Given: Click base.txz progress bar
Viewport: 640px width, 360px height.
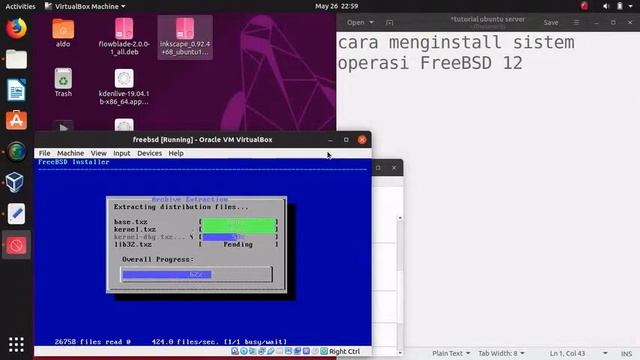Looking at the screenshot, I should click(x=239, y=222).
